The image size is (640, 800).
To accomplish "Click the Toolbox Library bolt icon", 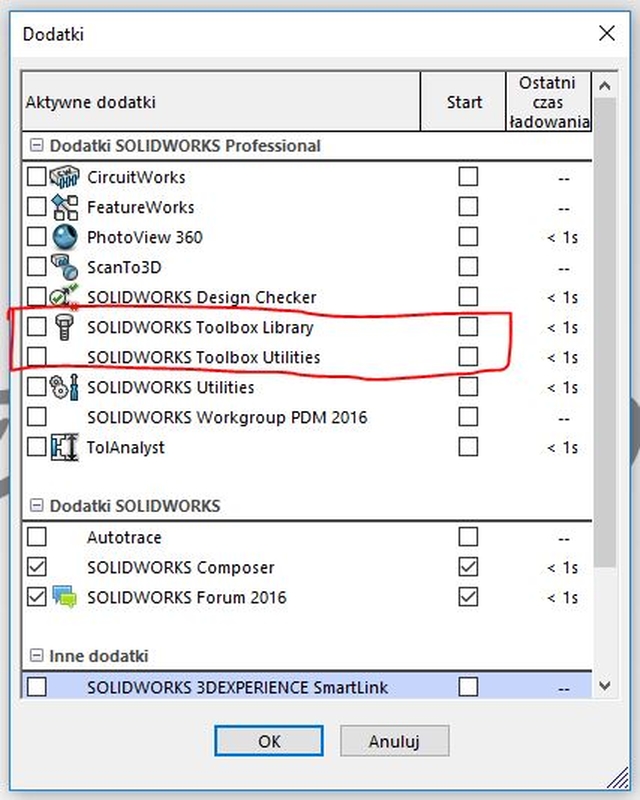I will point(64,327).
